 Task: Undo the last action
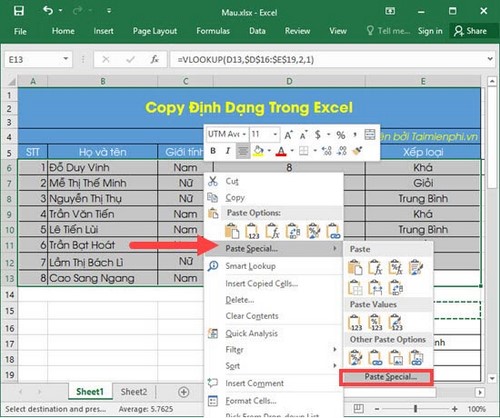[x=48, y=11]
